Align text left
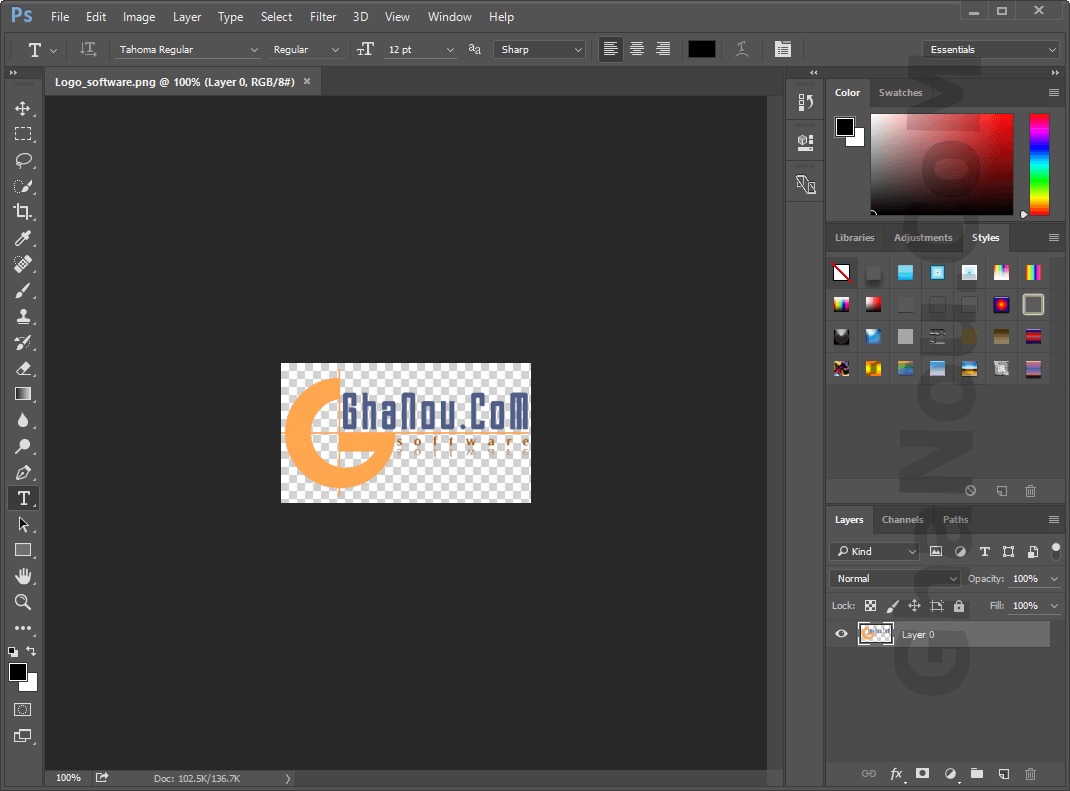Viewport: 1070px width, 791px height. point(611,49)
